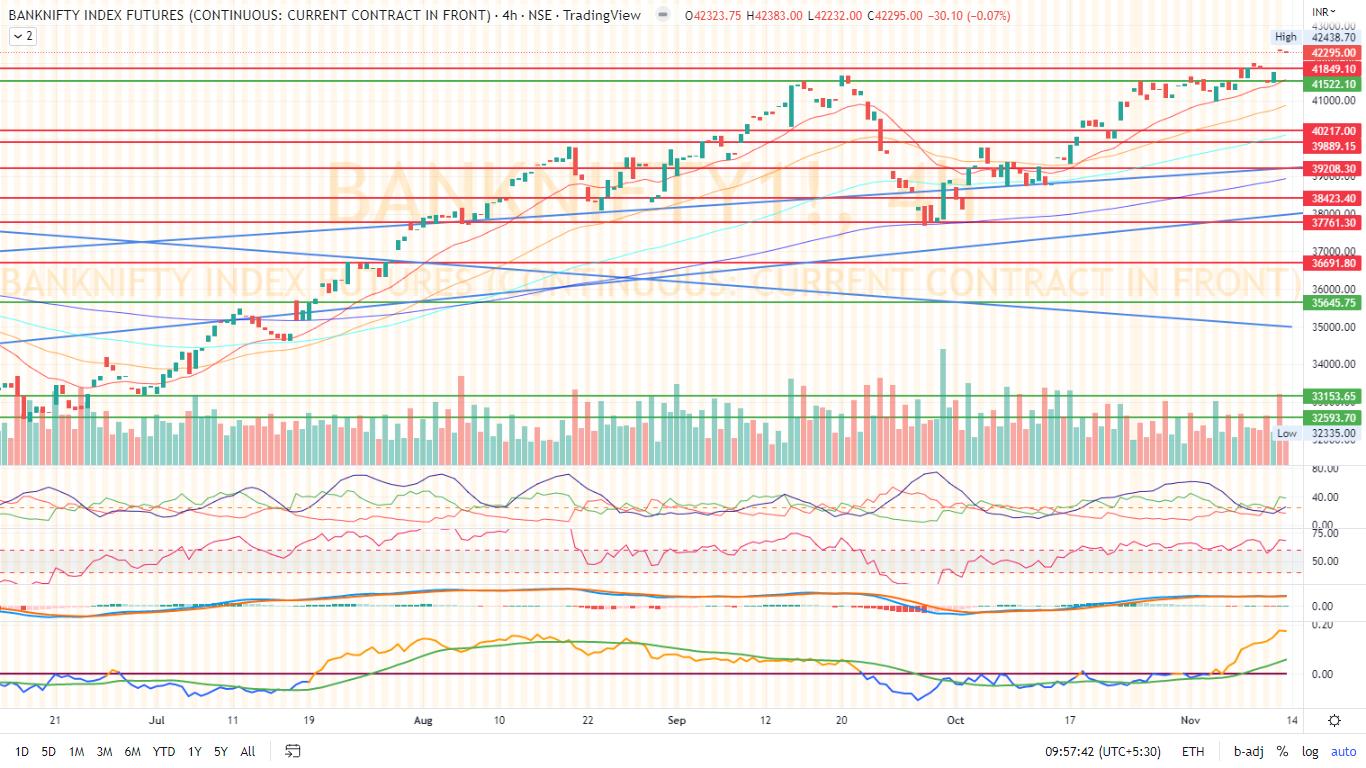Screen dimensions: 1366x768
Task: Select the red line label 40217.00
Action: 1333,131
